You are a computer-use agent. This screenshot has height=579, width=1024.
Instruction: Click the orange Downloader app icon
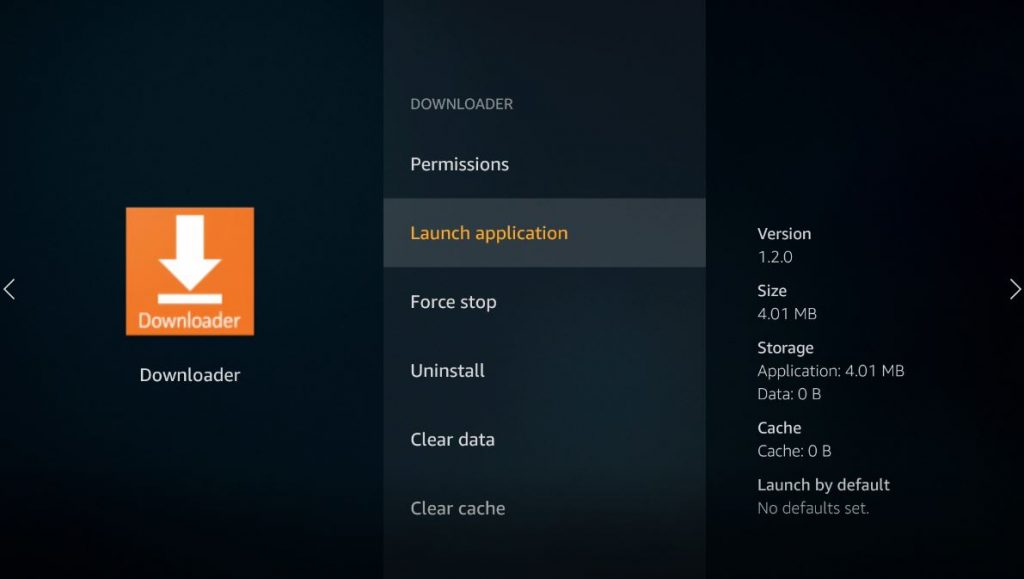pos(190,272)
